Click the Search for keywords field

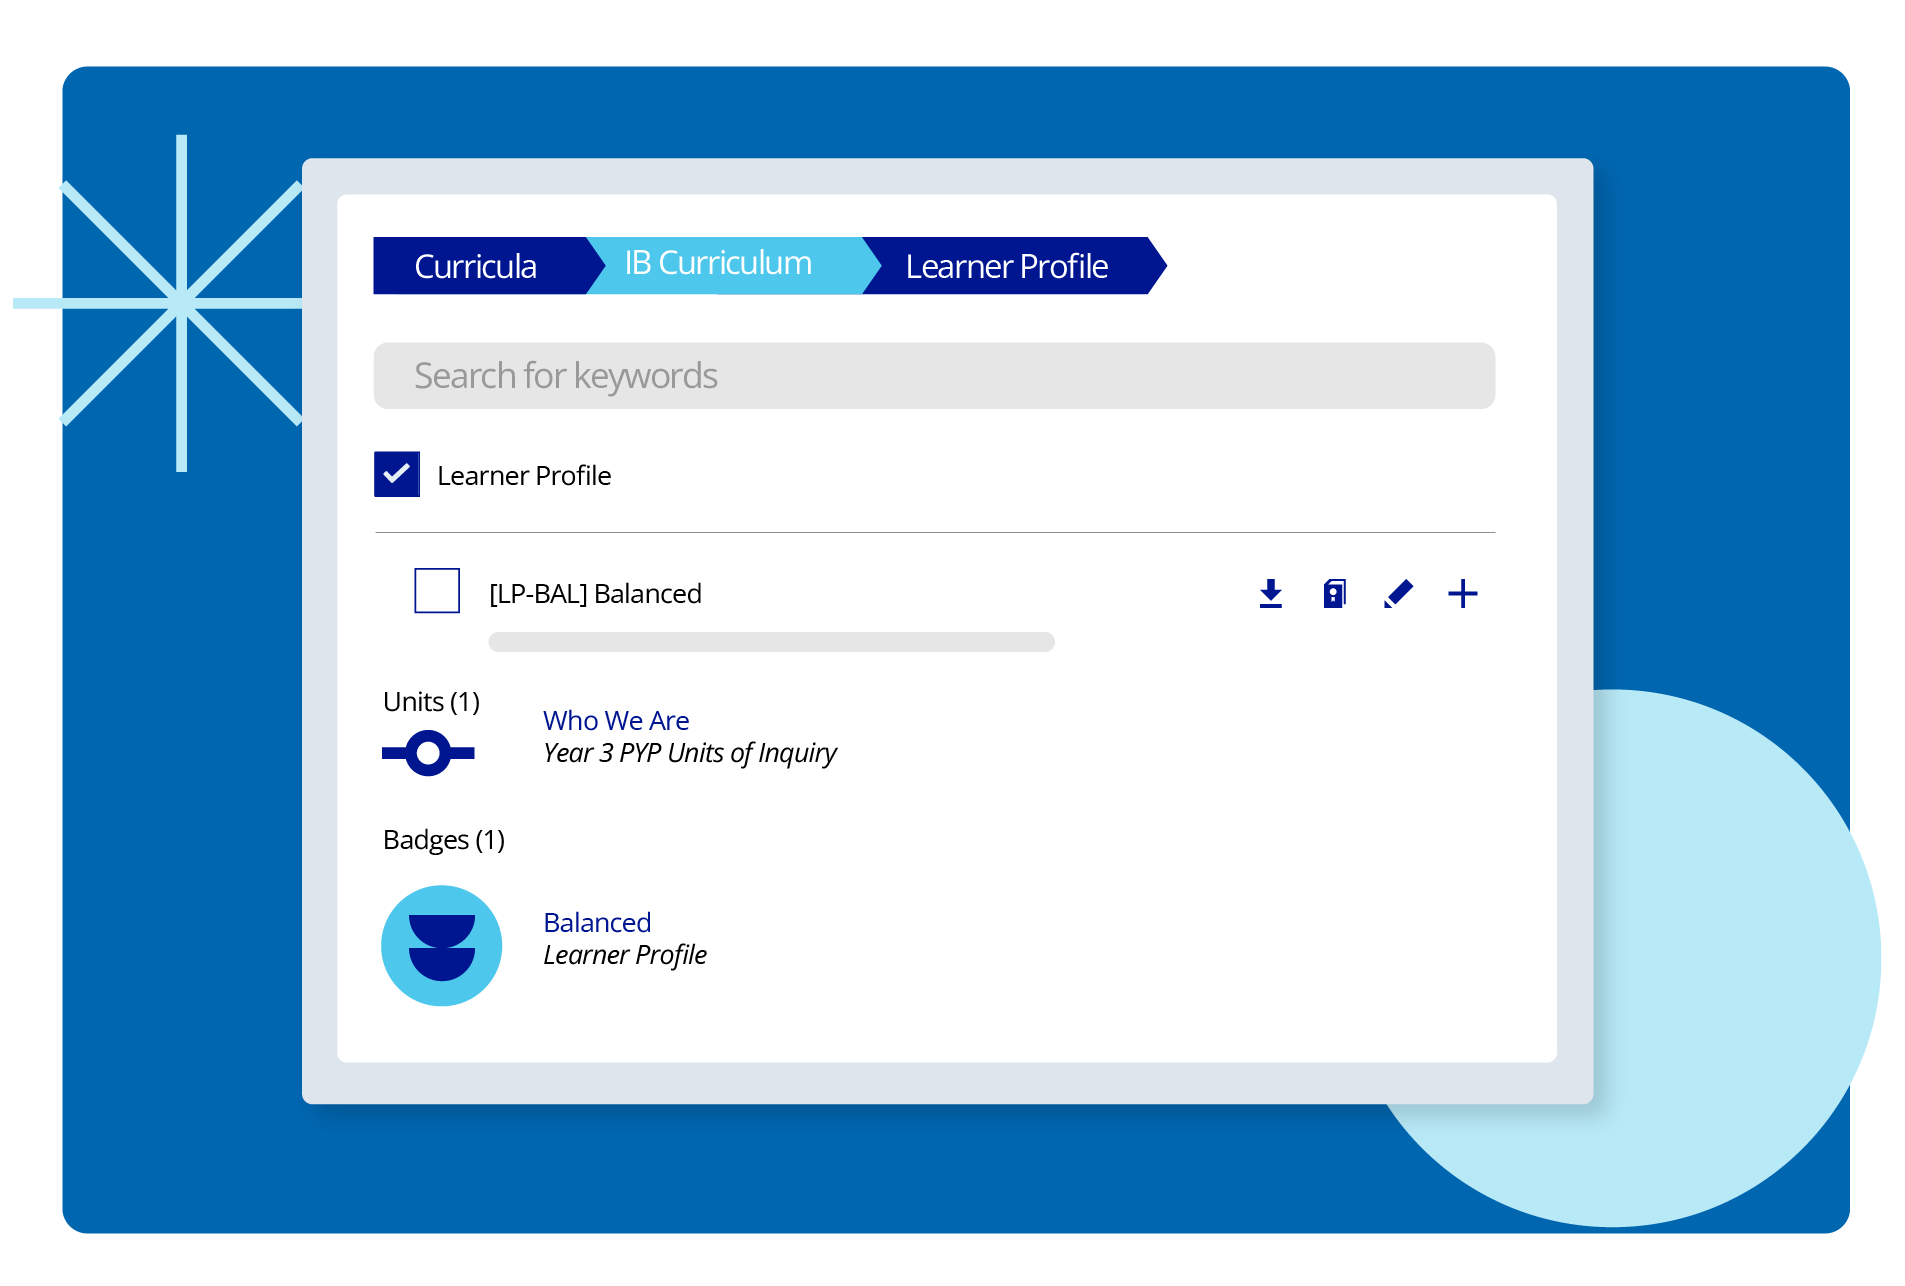click(934, 376)
